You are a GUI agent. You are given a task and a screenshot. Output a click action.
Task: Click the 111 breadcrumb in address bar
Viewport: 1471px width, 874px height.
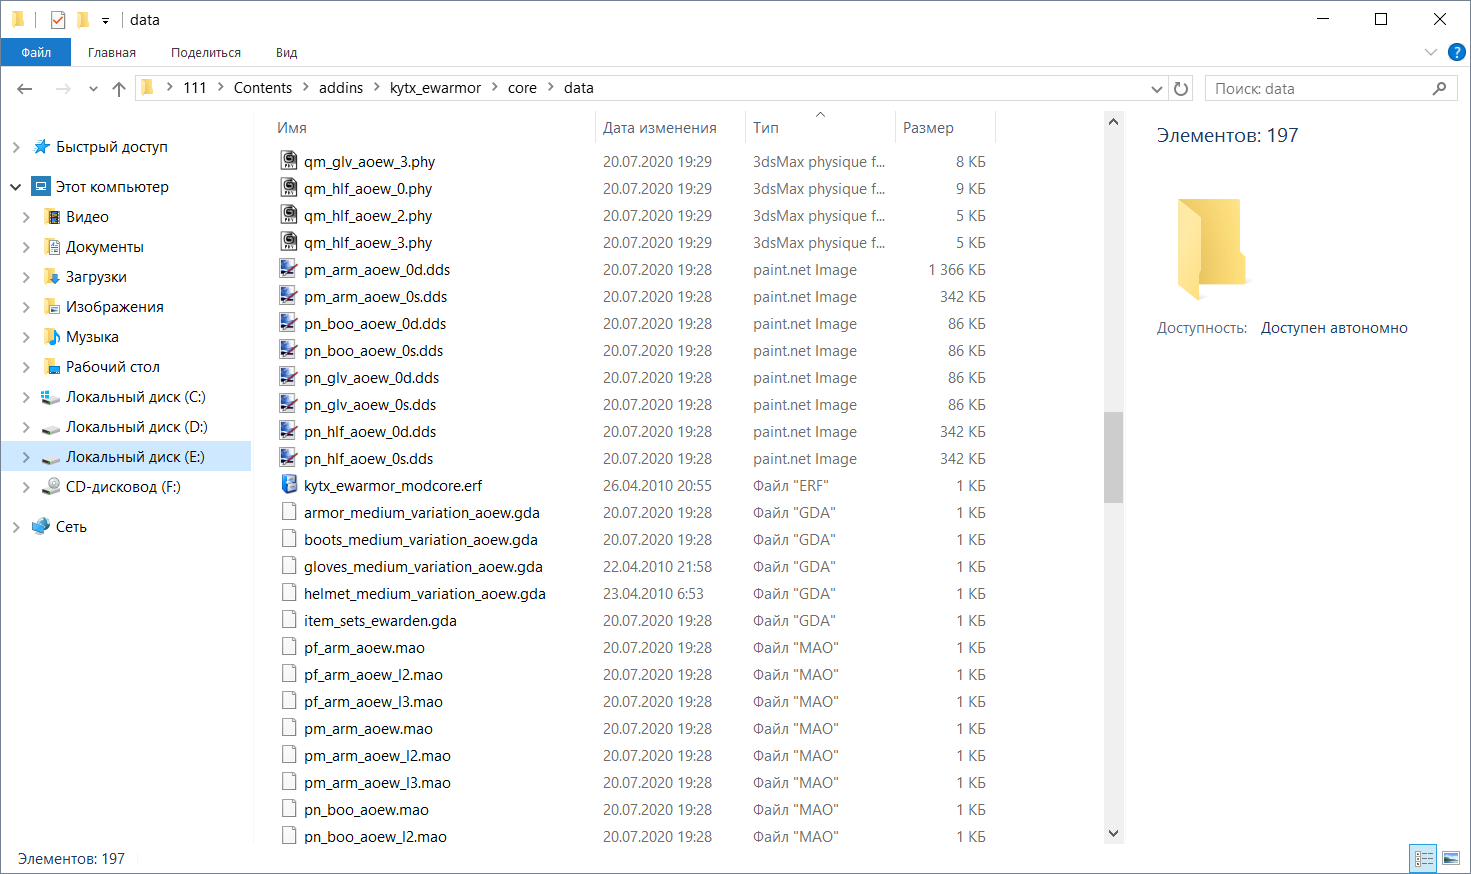[195, 88]
